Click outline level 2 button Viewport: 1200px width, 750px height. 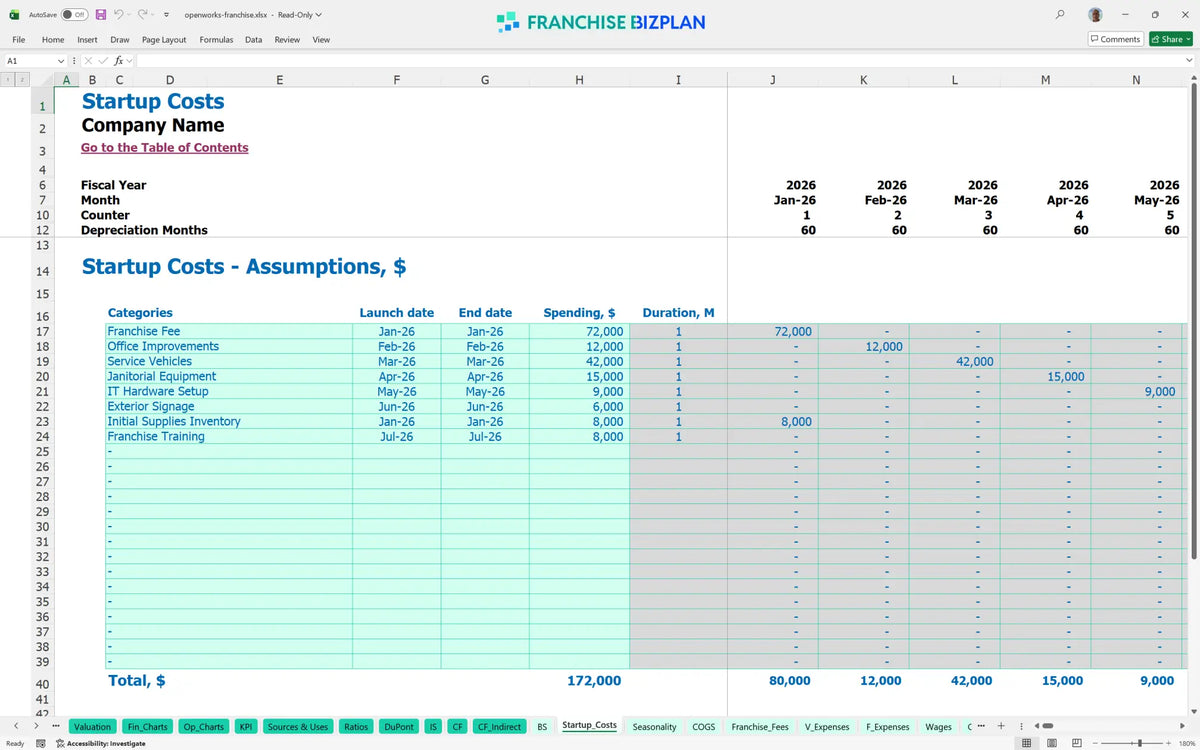[23, 80]
